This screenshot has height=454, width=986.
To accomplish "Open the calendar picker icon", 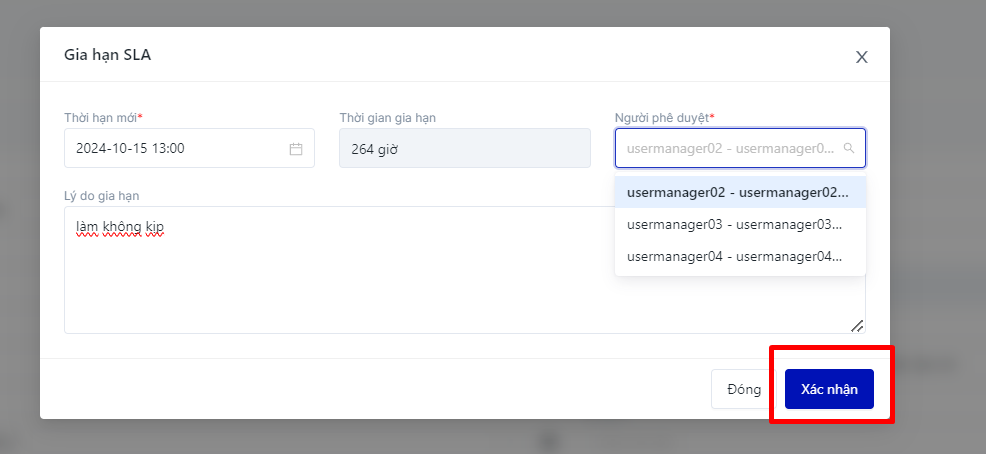I will pyautogui.click(x=296, y=149).
